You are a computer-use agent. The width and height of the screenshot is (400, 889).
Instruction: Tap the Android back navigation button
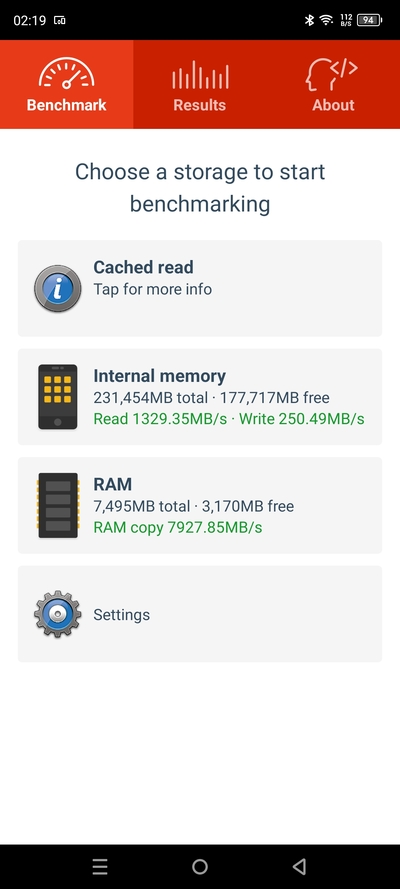coord(299,866)
